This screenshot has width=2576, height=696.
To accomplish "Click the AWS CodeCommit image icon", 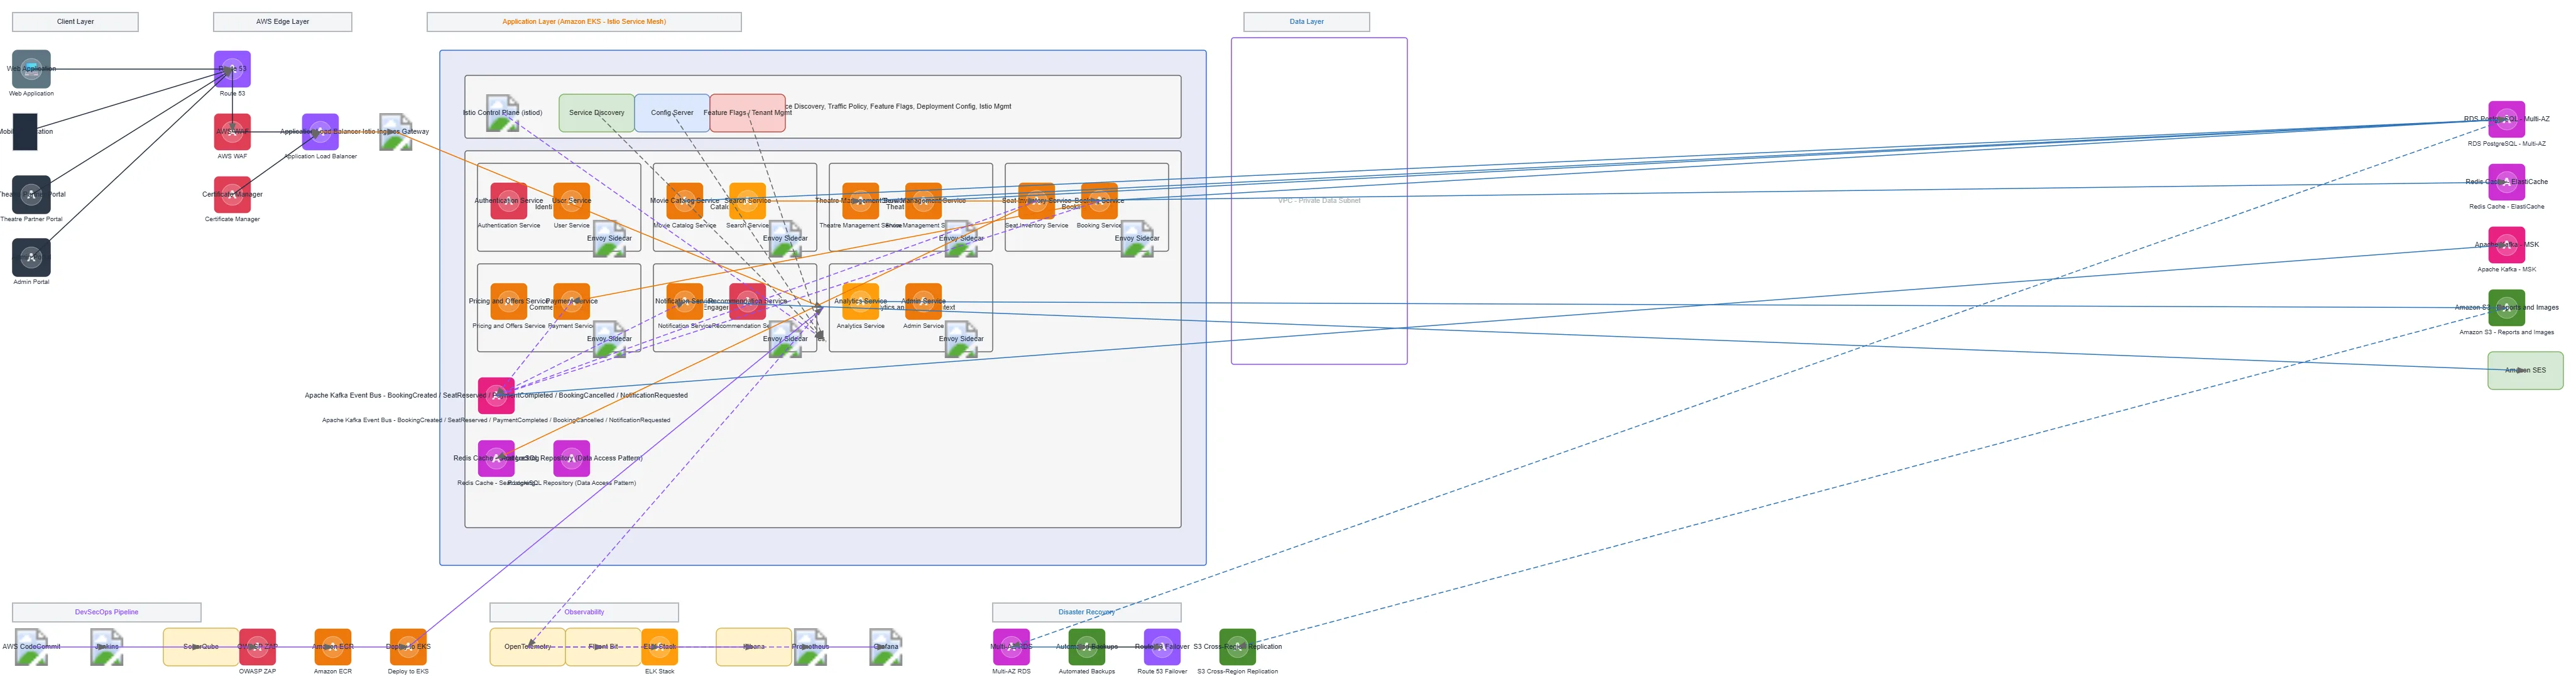I will coord(31,647).
